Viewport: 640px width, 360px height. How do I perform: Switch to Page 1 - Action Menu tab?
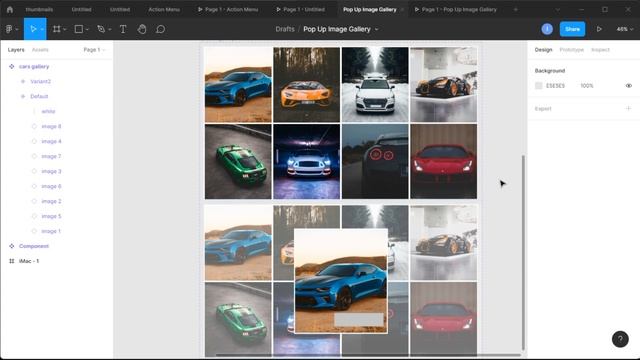pos(228,9)
